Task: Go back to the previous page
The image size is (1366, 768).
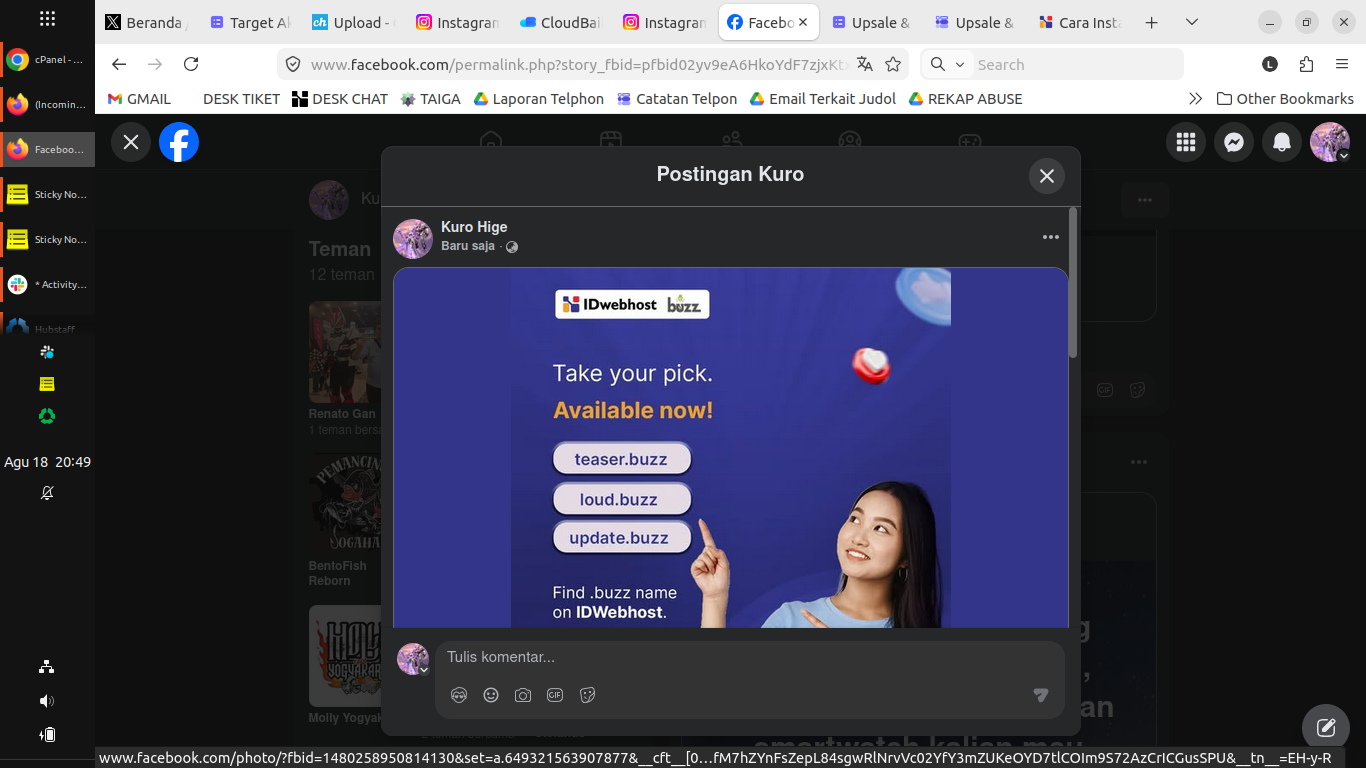Action: click(119, 64)
